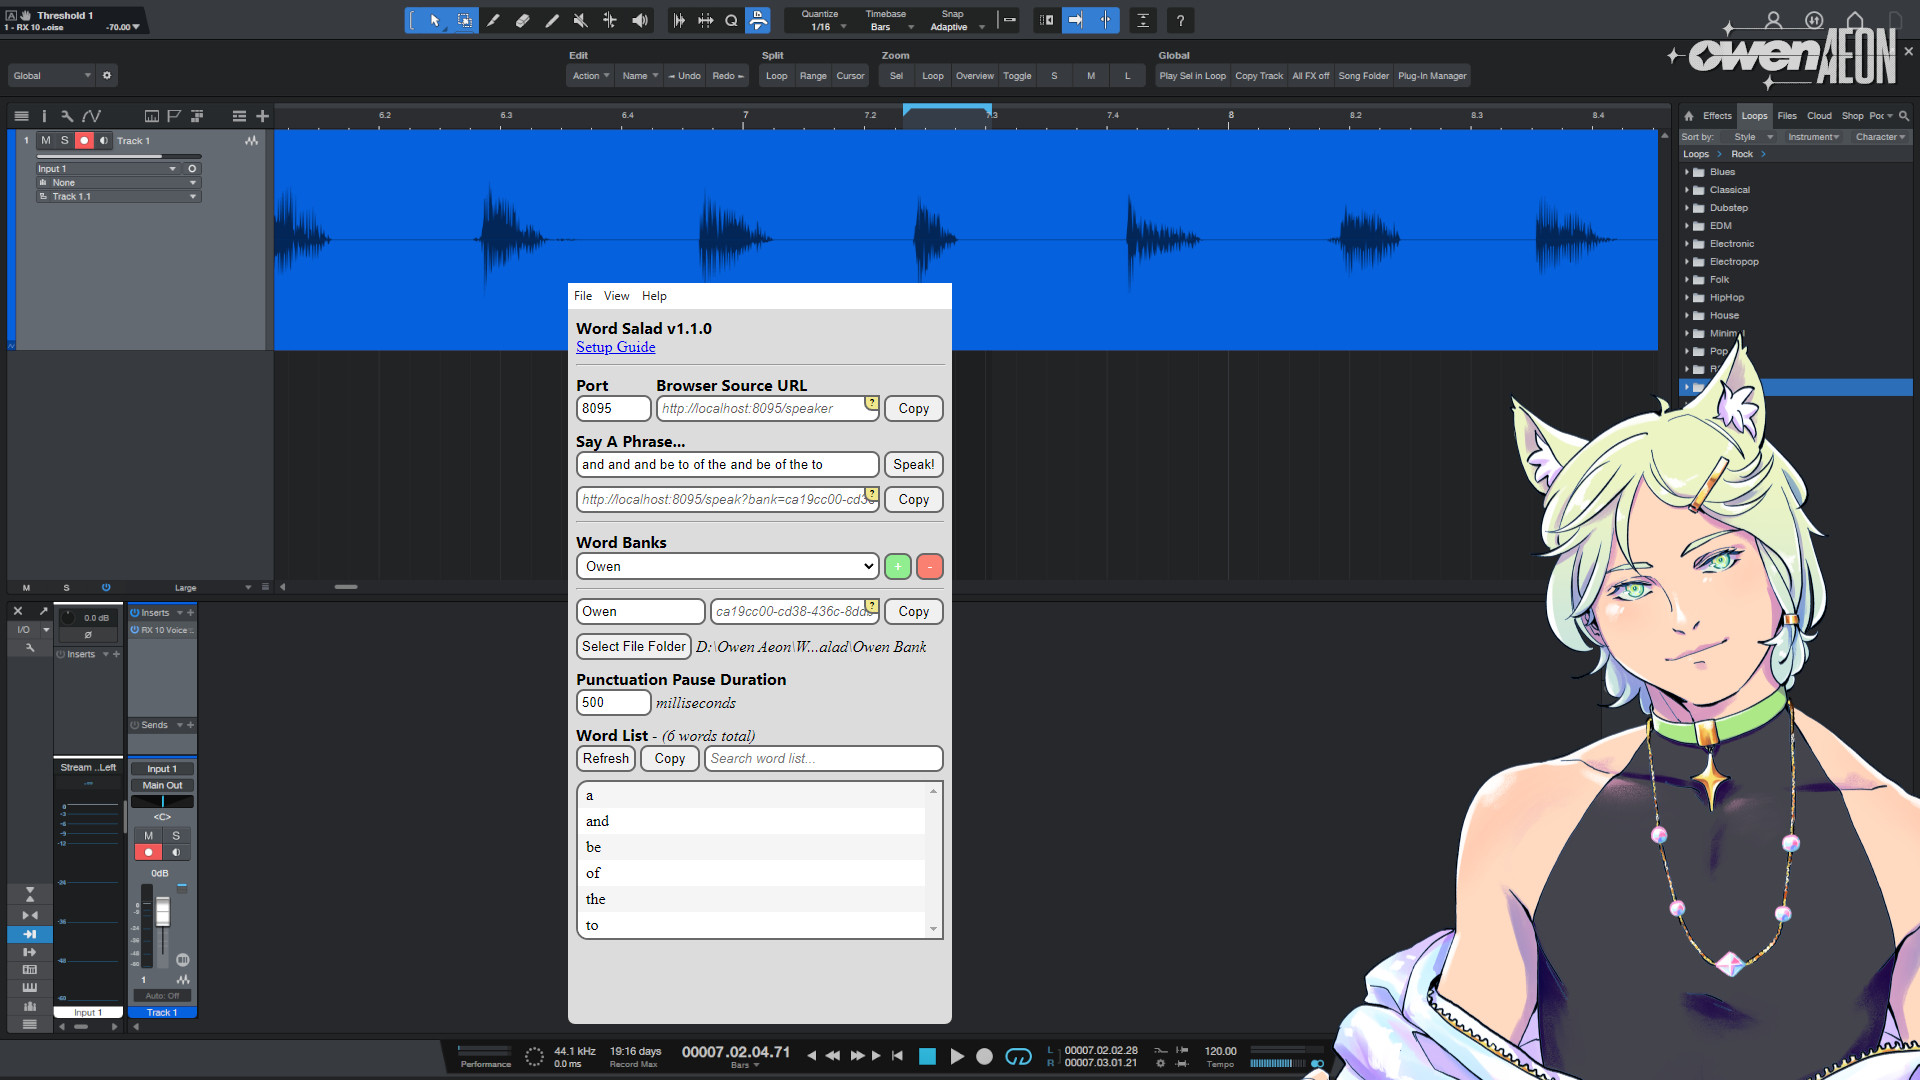Open the Track 1.1 layer dropdown

(119, 197)
